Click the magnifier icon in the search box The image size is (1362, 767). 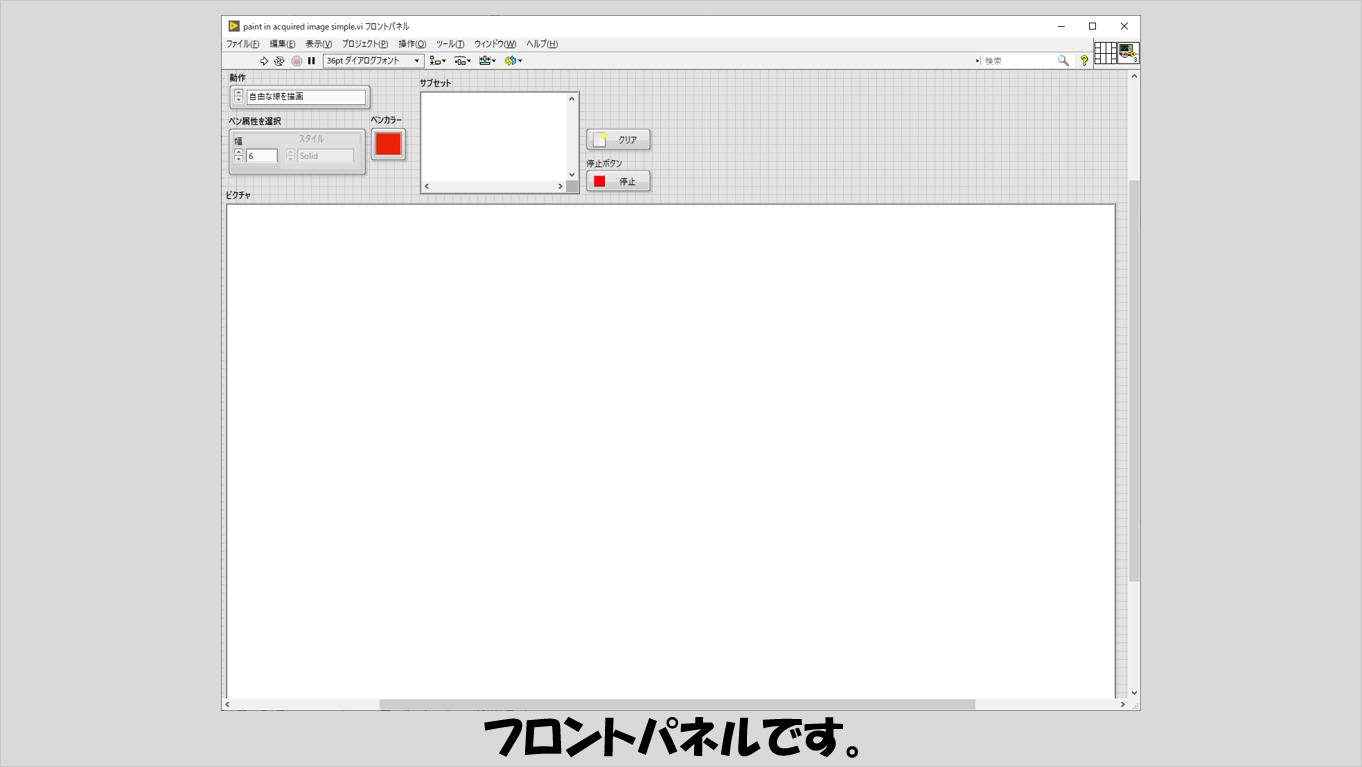[x=1063, y=61]
